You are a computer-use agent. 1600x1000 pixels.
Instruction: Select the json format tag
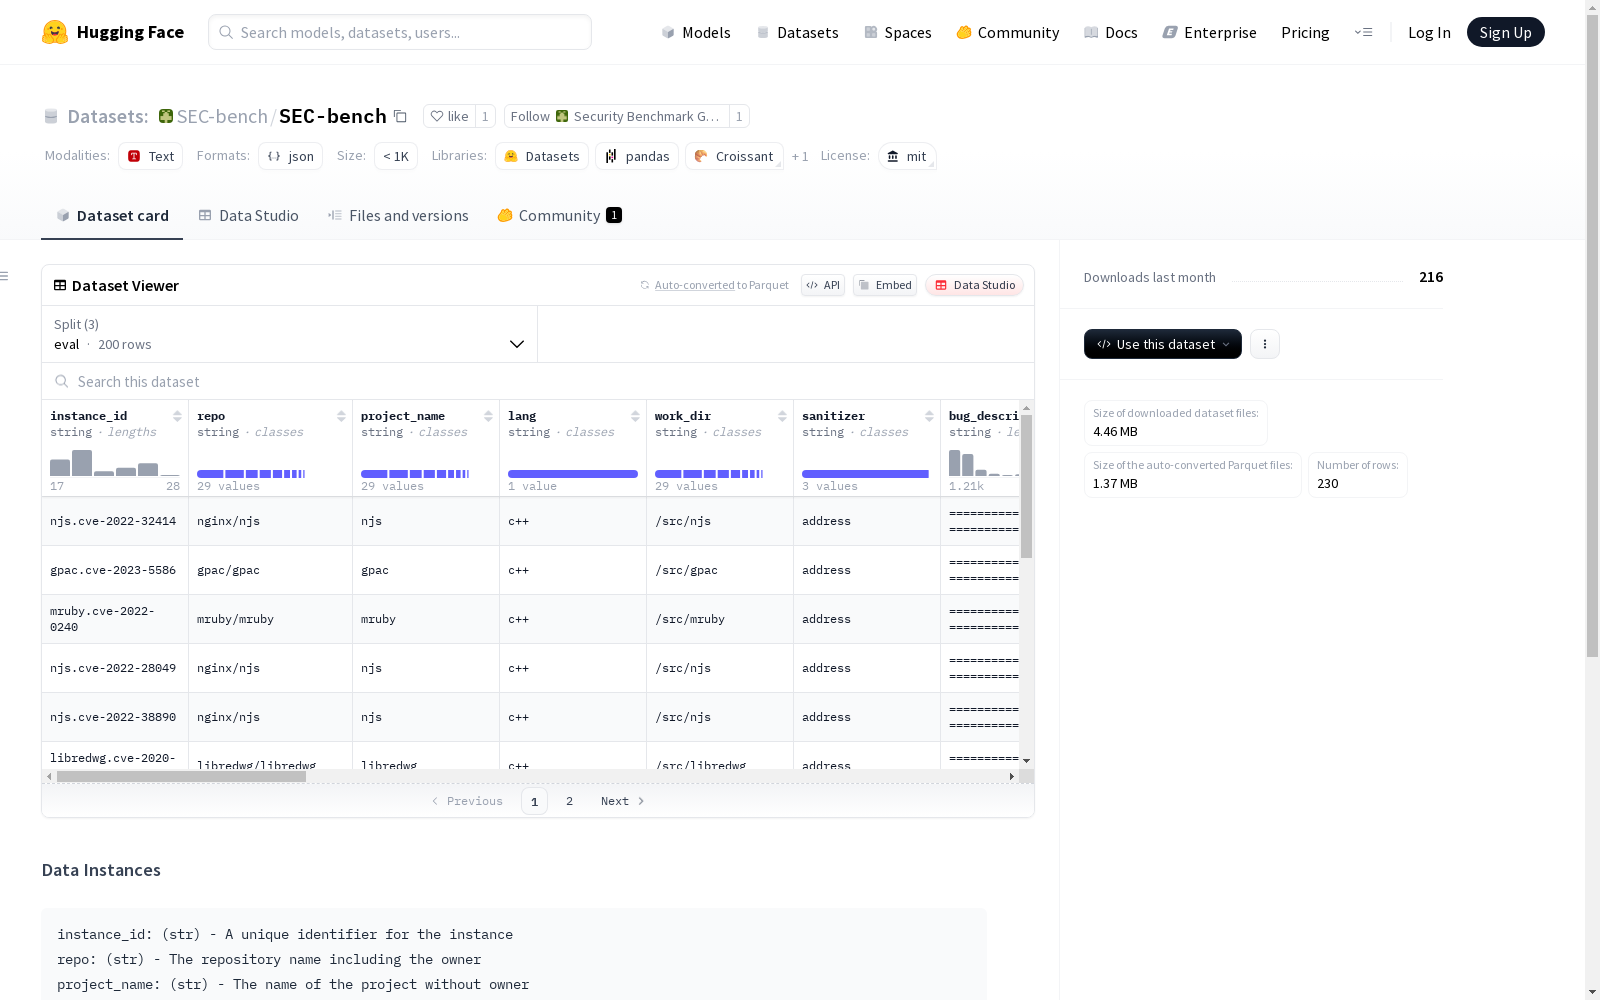pyautogui.click(x=291, y=156)
